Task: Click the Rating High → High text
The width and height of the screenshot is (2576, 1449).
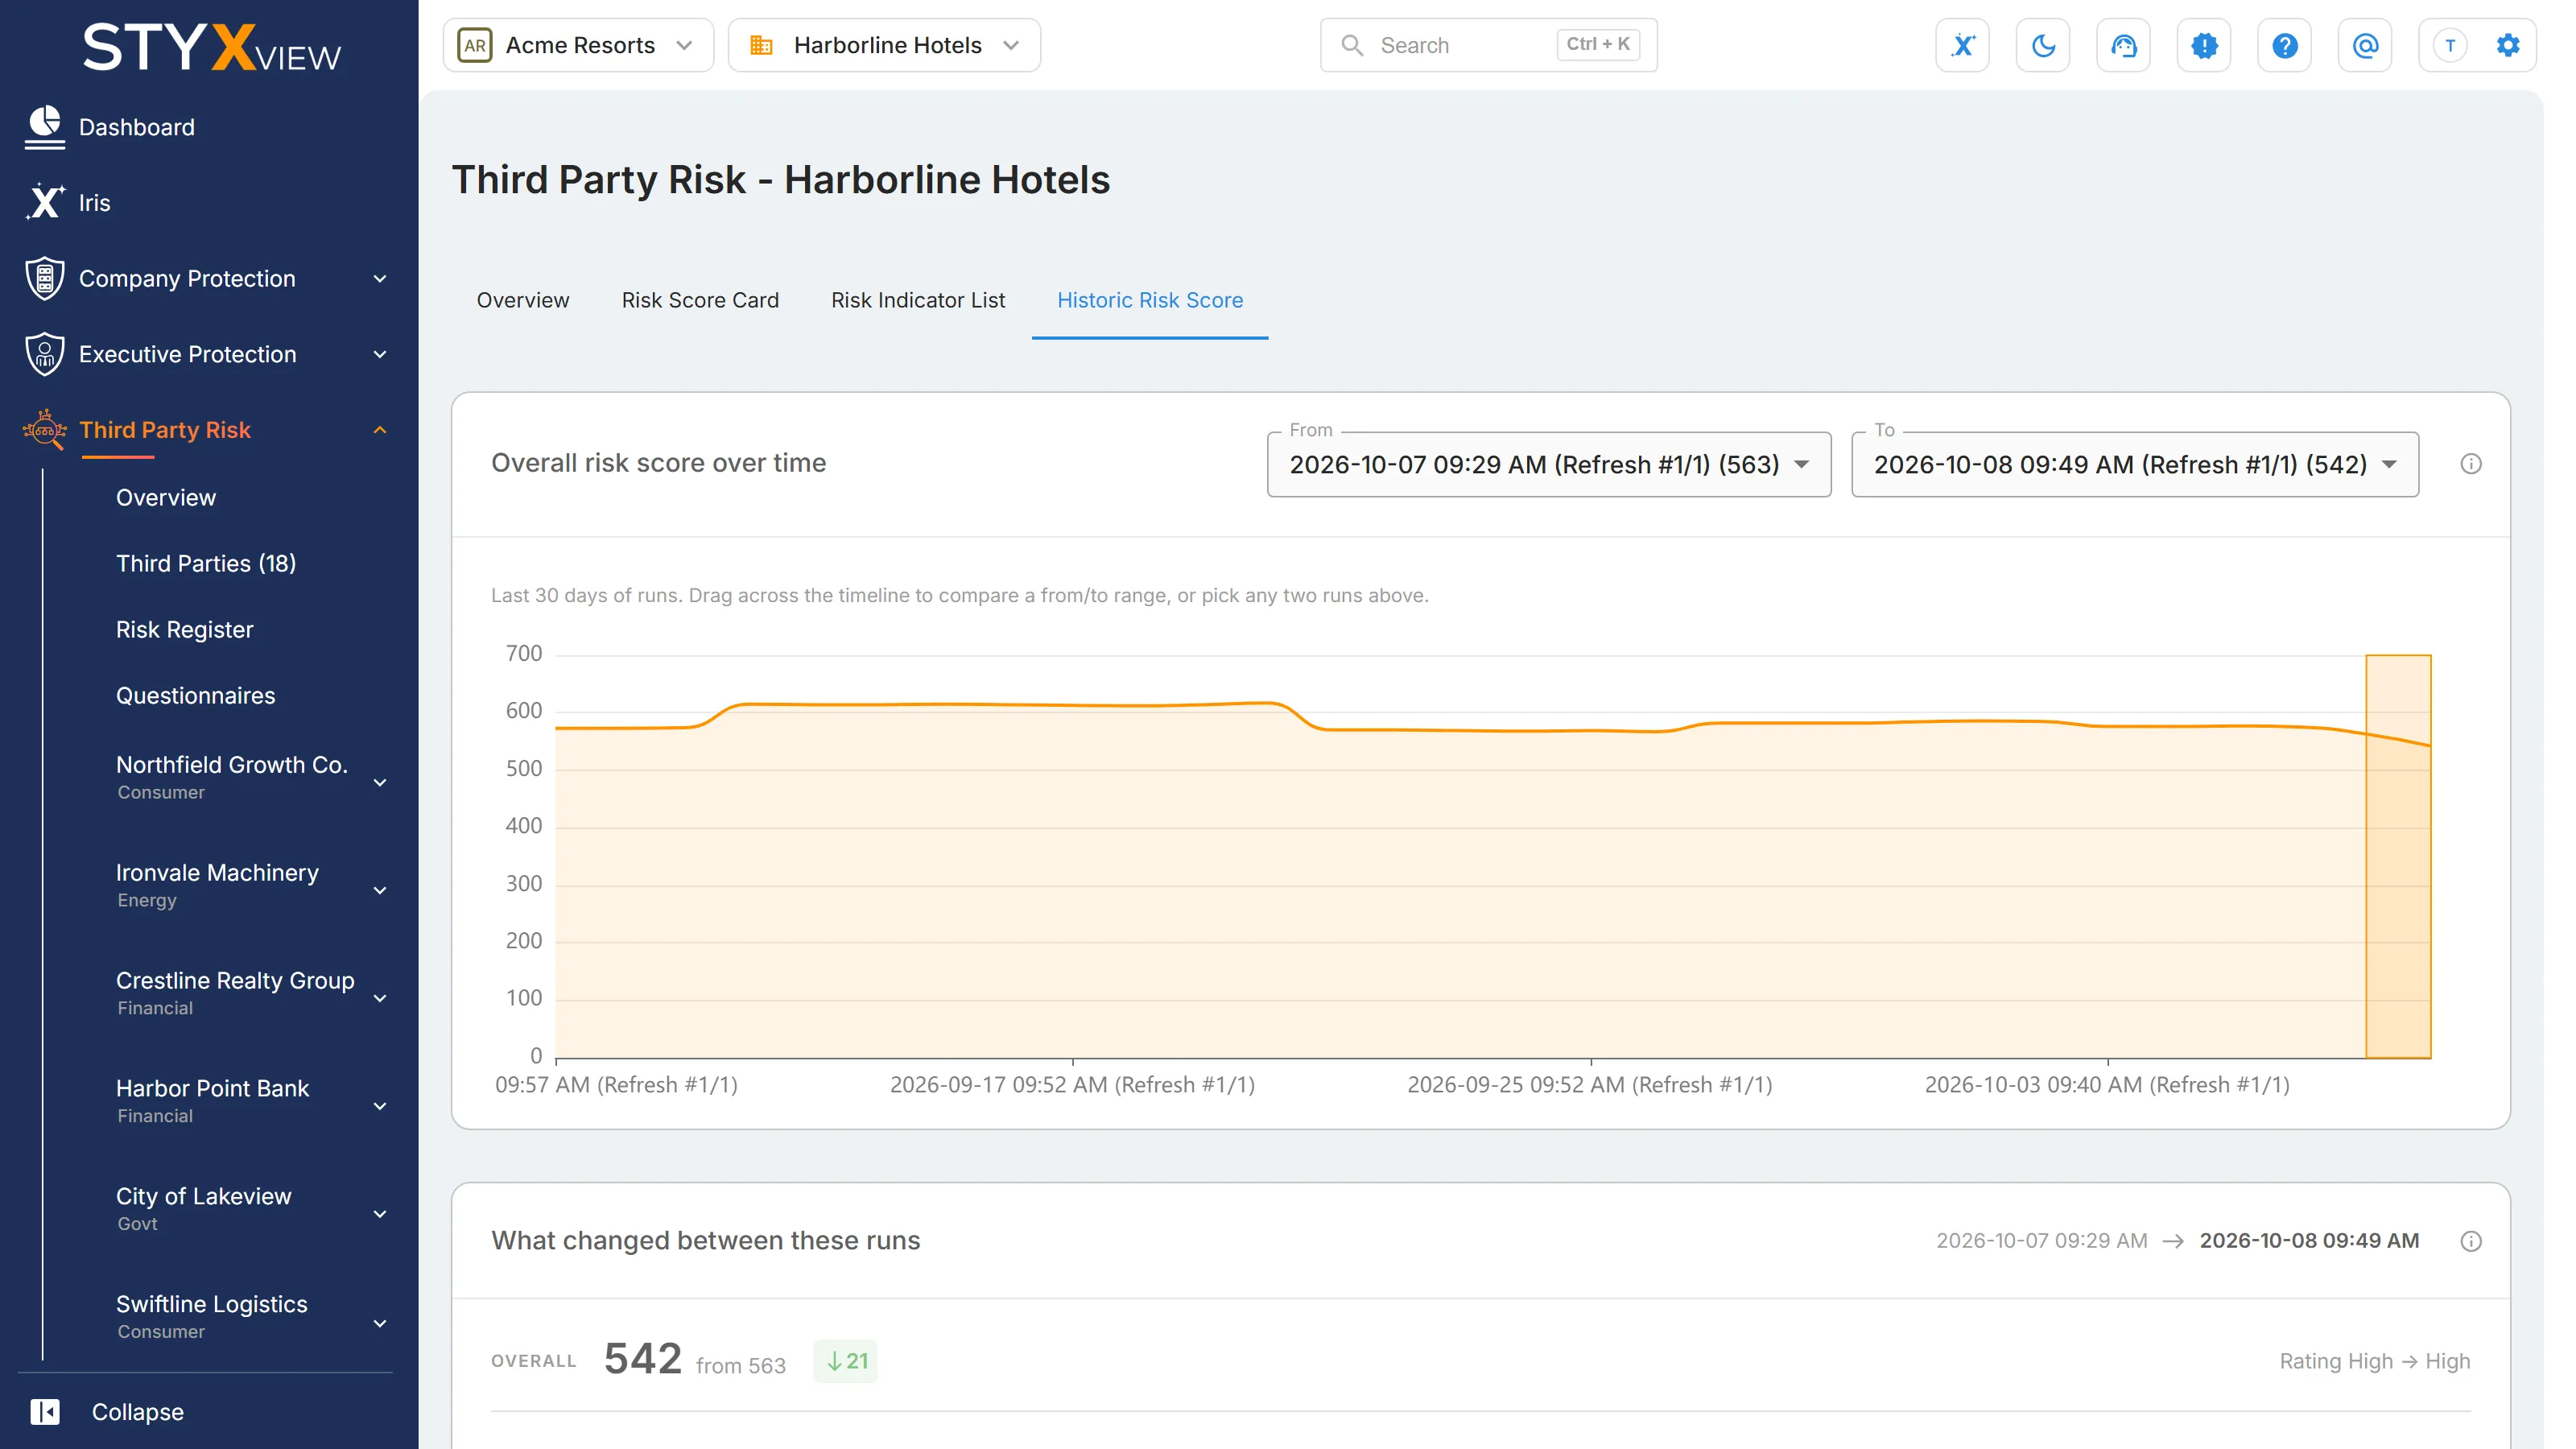Action: pos(2374,1361)
